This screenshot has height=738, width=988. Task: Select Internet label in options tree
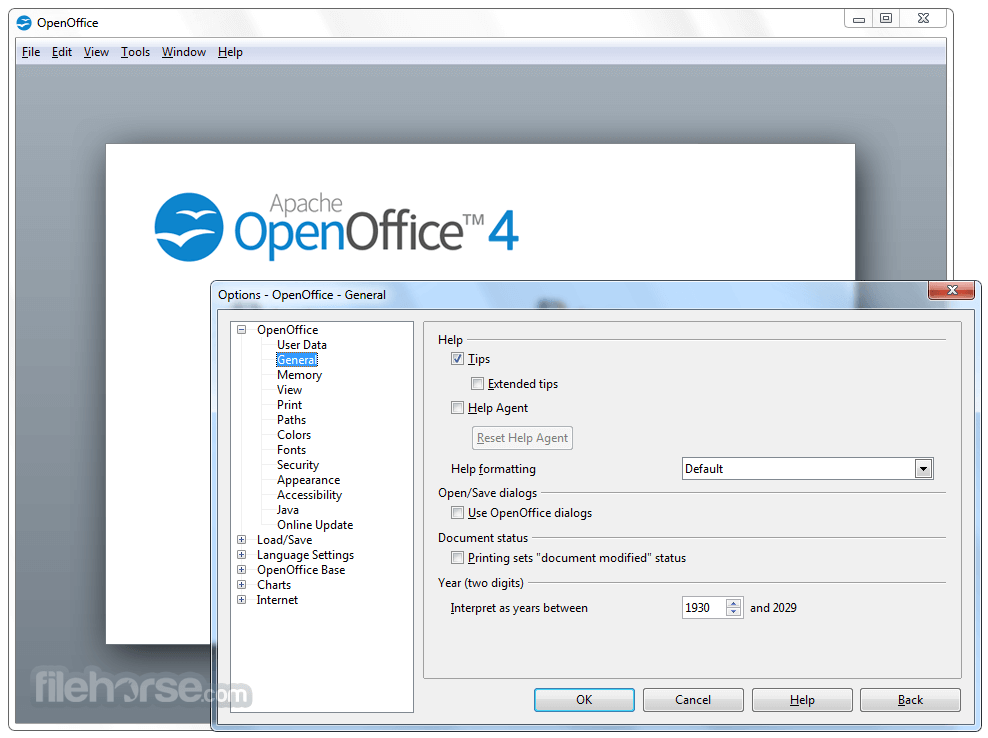[x=277, y=599]
